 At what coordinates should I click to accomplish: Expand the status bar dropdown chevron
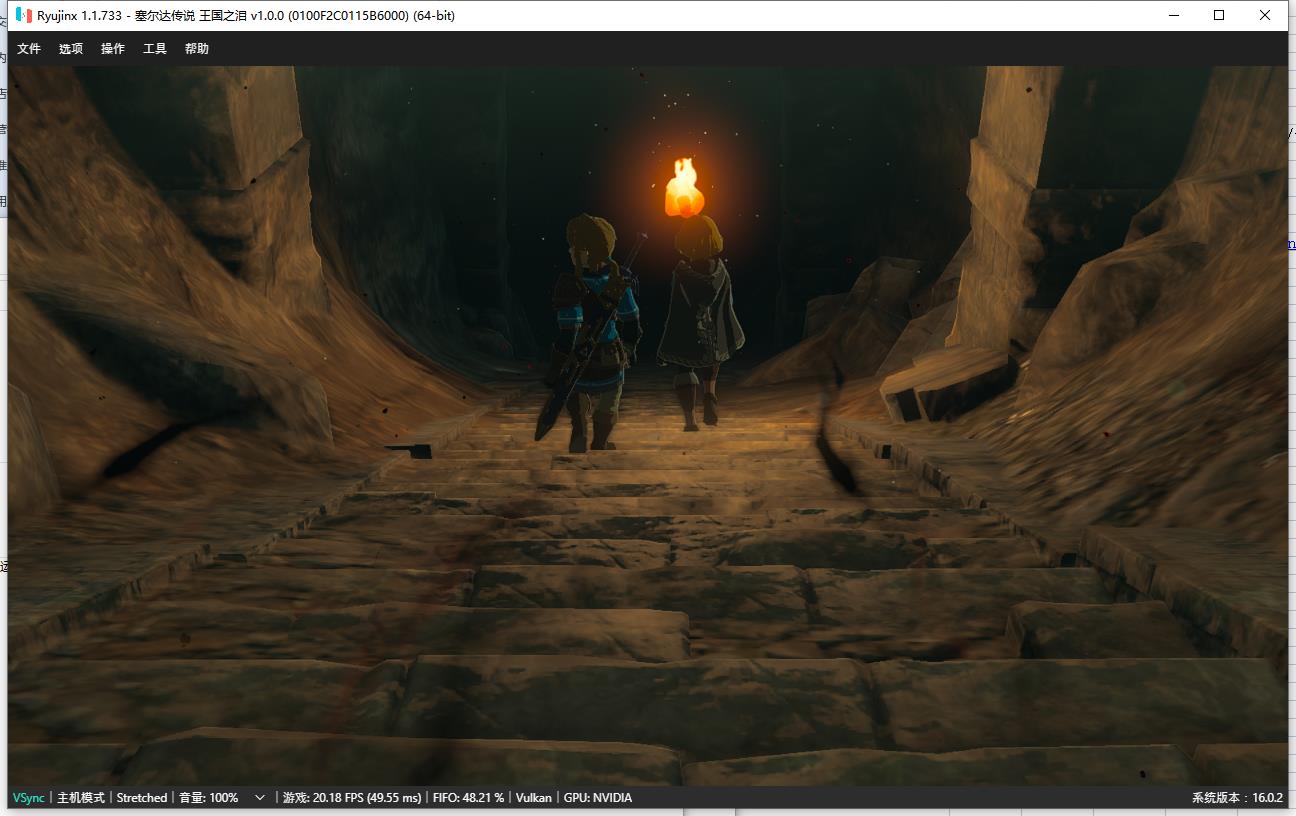[x=260, y=797]
